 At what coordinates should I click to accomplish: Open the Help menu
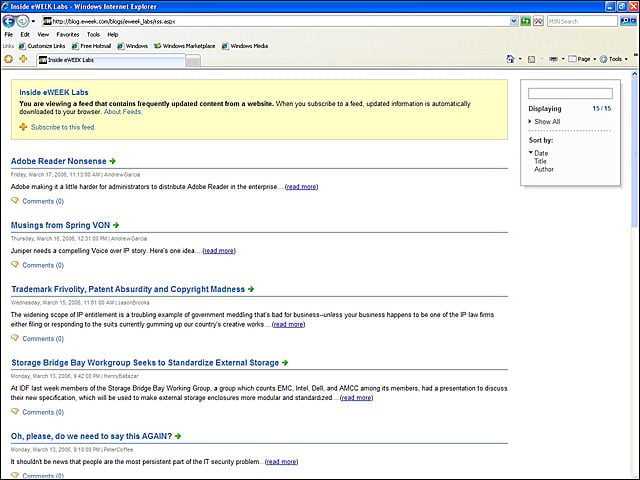[x=113, y=34]
